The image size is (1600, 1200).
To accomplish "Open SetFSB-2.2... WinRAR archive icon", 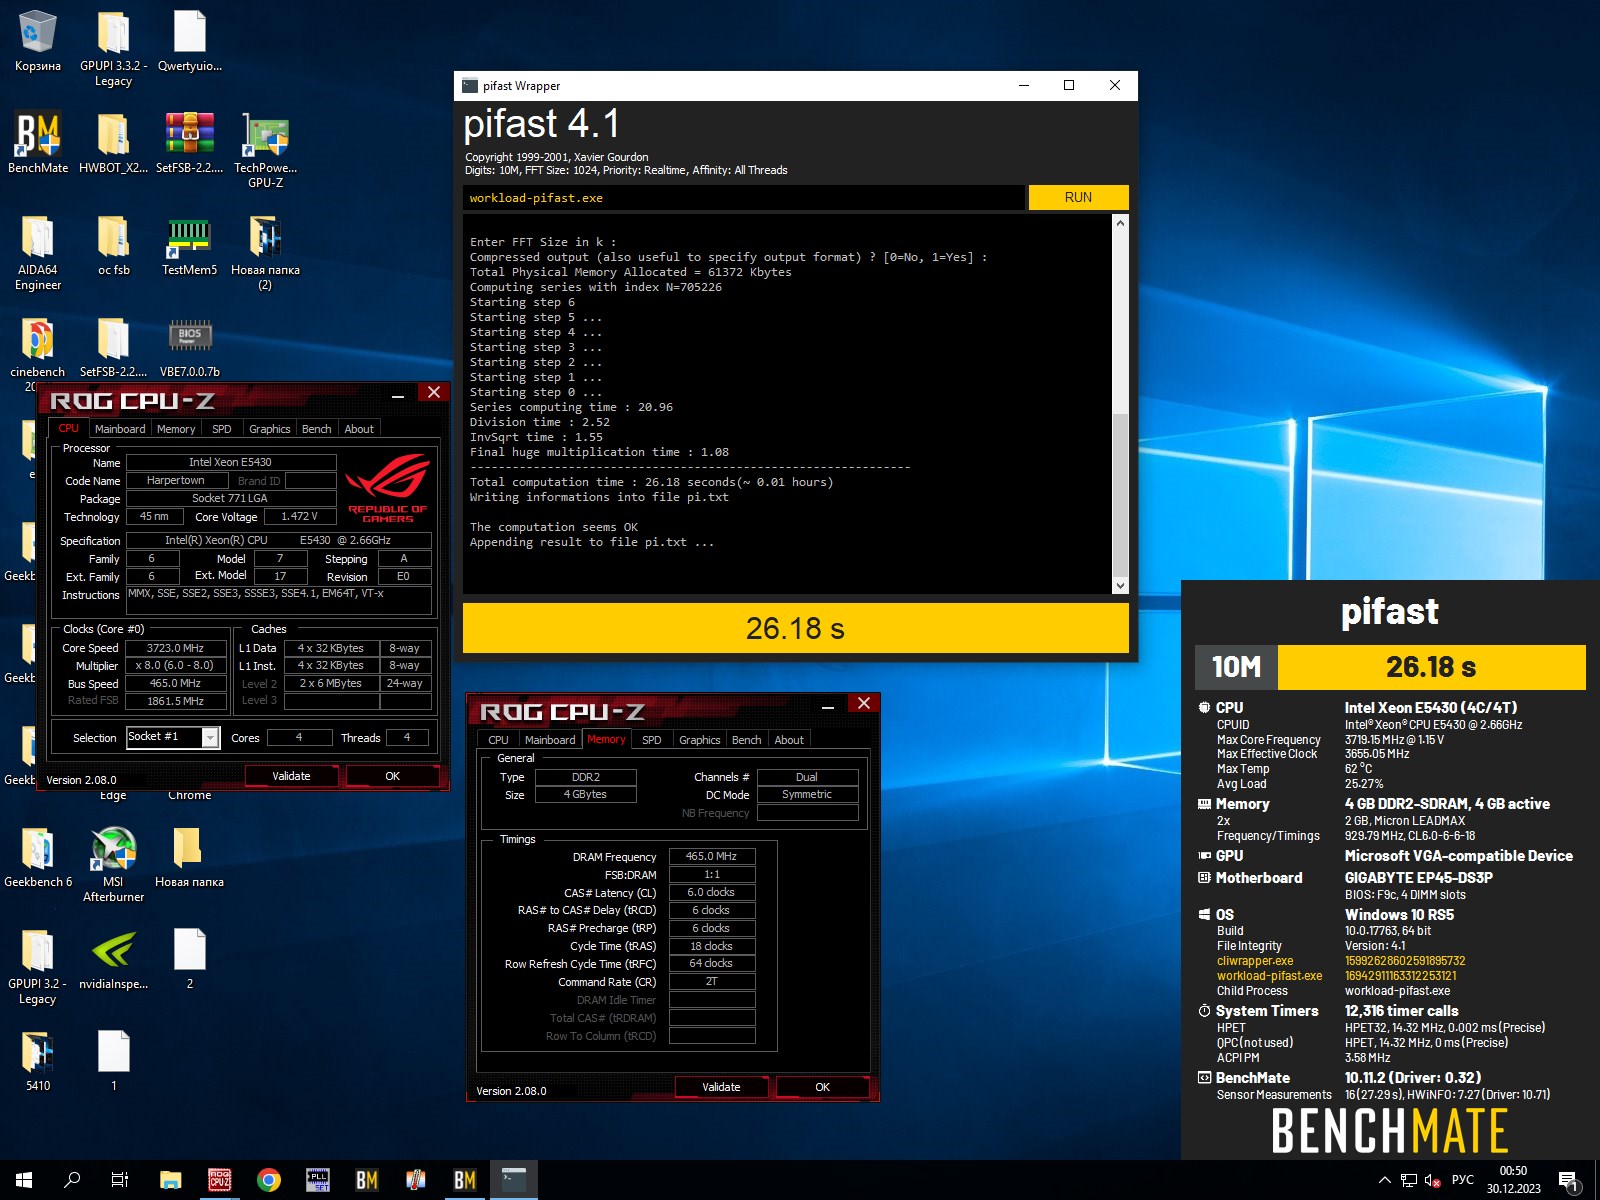I will pyautogui.click(x=190, y=143).
